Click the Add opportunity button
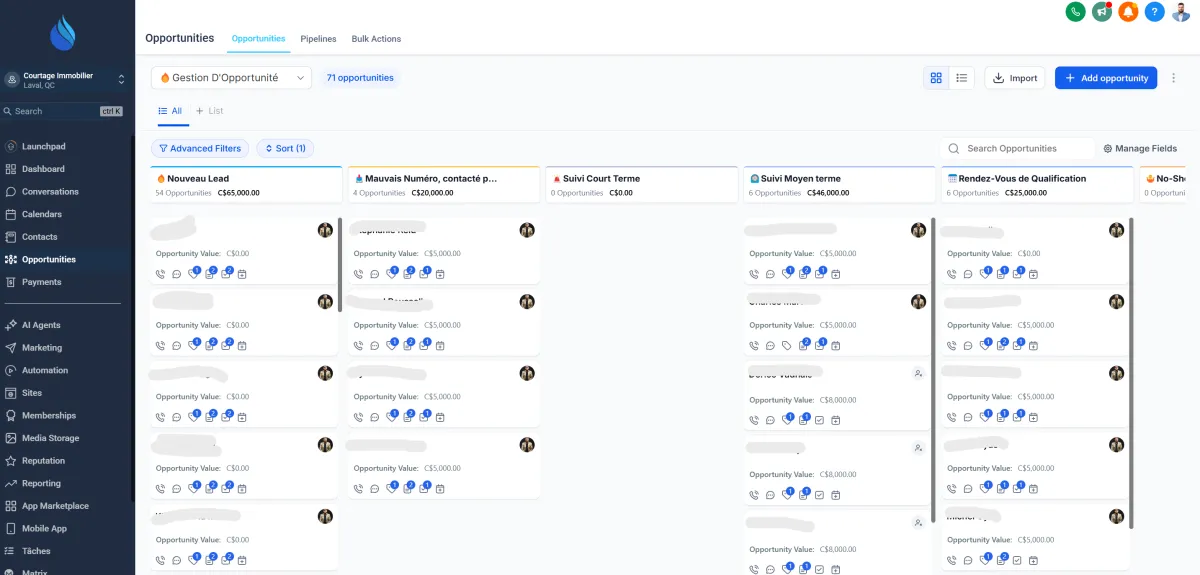This screenshot has width=1200, height=575. click(1105, 78)
